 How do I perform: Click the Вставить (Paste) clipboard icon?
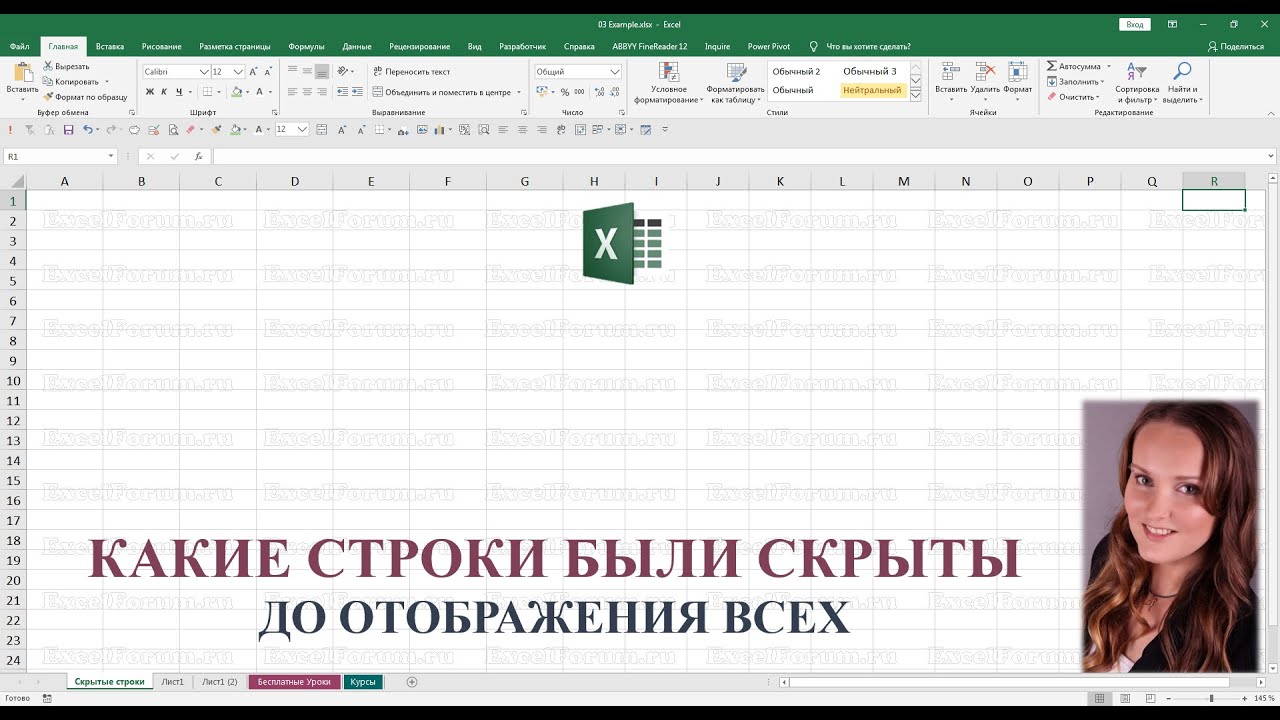coord(22,72)
